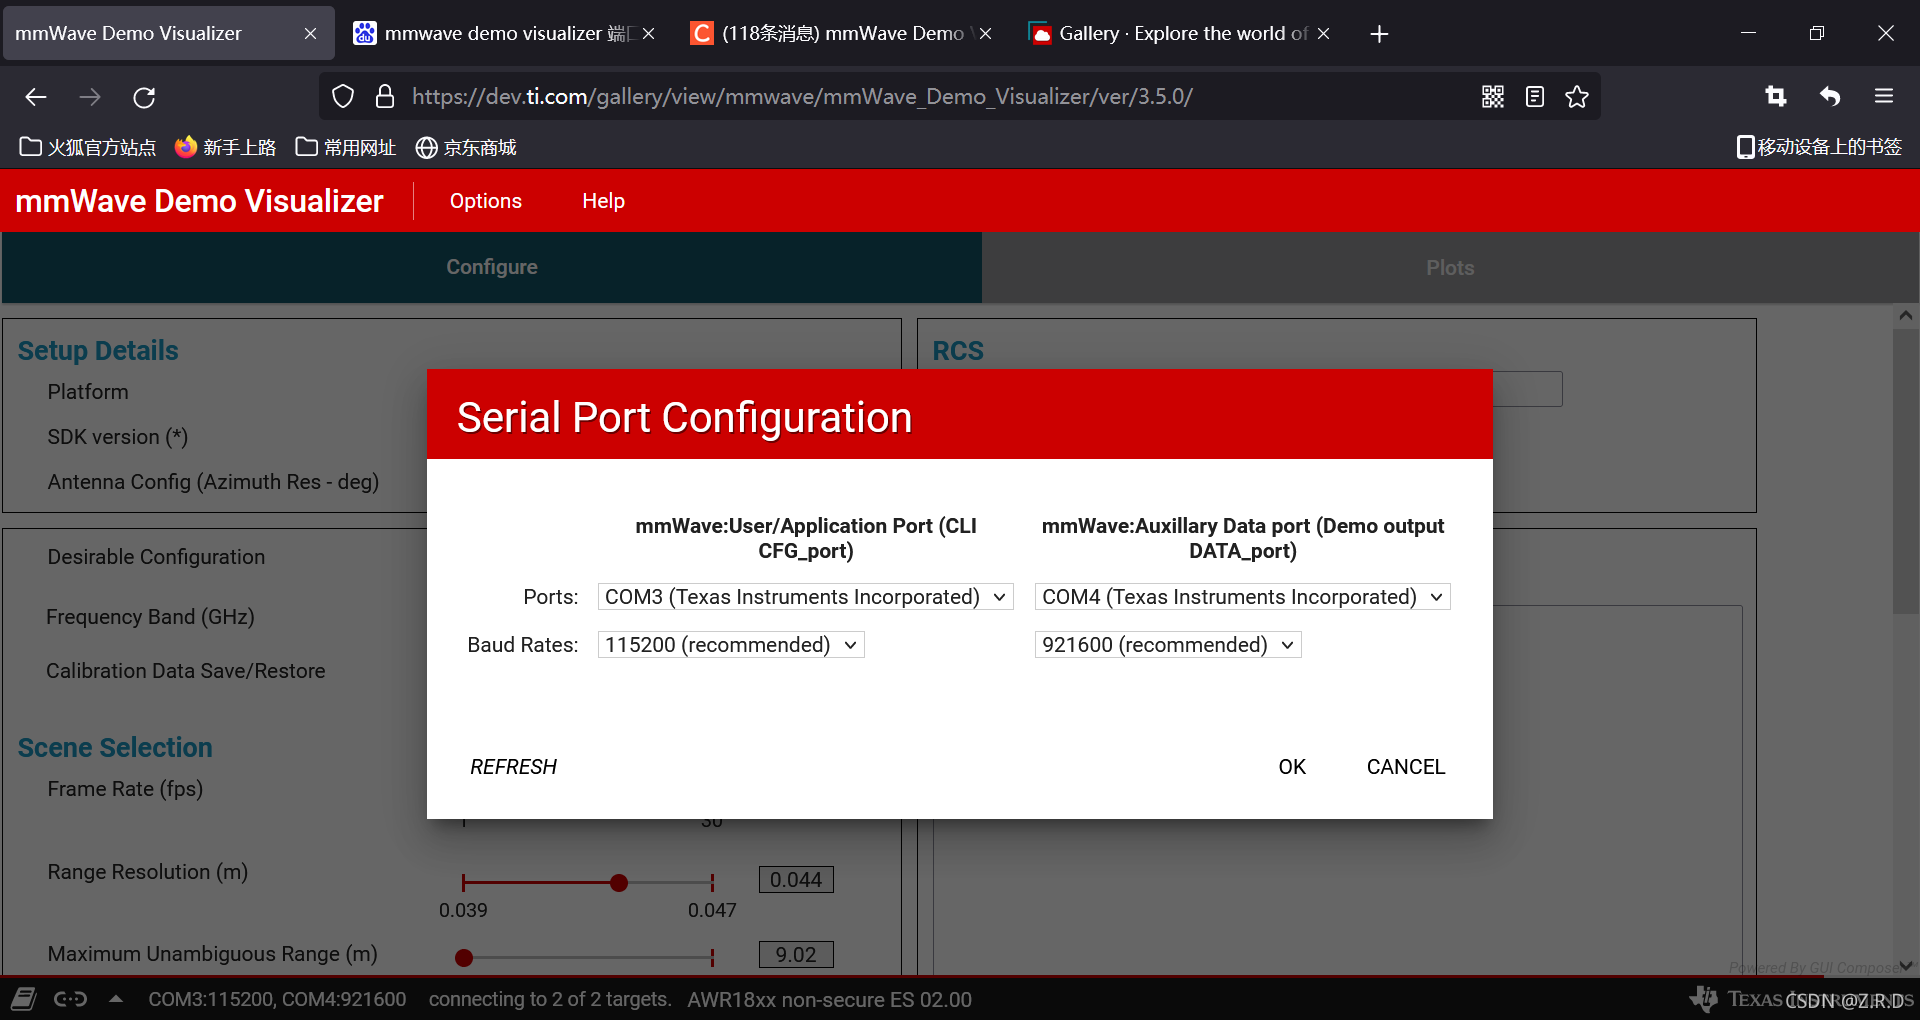The image size is (1920, 1020).
Task: Close the Gallery tab
Action: 1323,34
